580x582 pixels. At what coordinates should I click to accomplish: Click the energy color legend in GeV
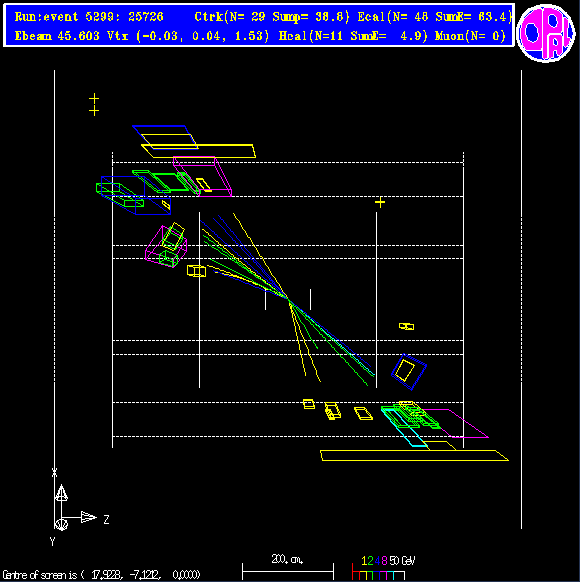click(x=382, y=567)
